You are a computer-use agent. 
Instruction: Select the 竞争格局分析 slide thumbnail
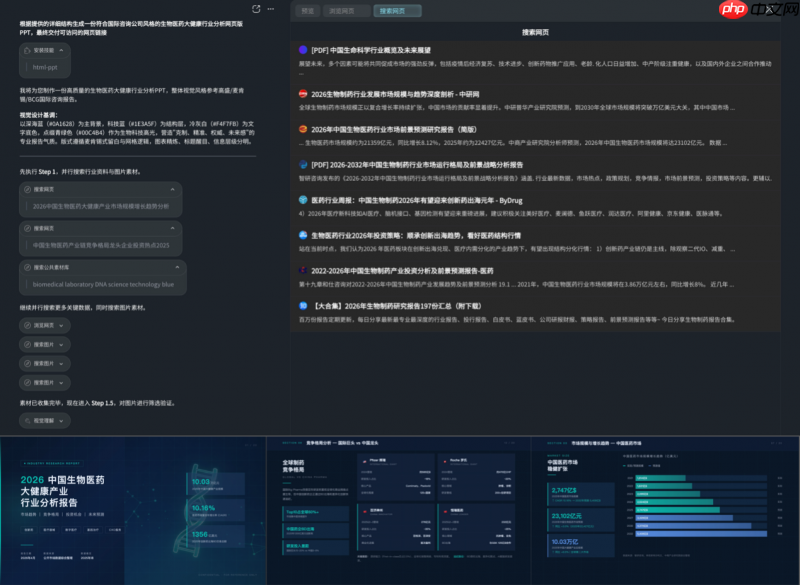[x=398, y=511]
